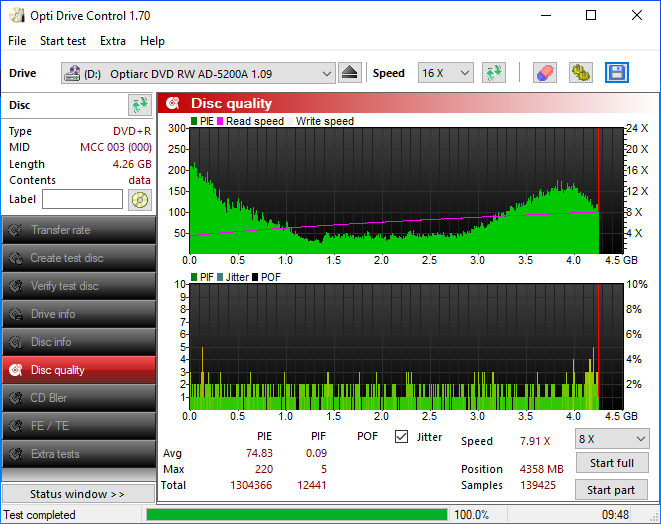The height and width of the screenshot is (524, 661).
Task: Click the disc Label input field
Action: click(83, 199)
